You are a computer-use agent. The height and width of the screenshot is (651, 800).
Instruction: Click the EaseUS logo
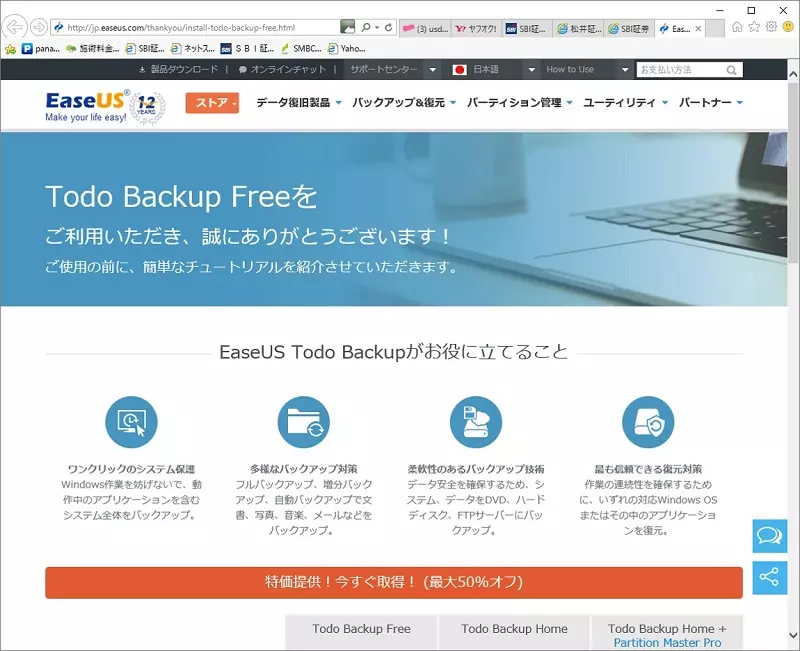86,106
